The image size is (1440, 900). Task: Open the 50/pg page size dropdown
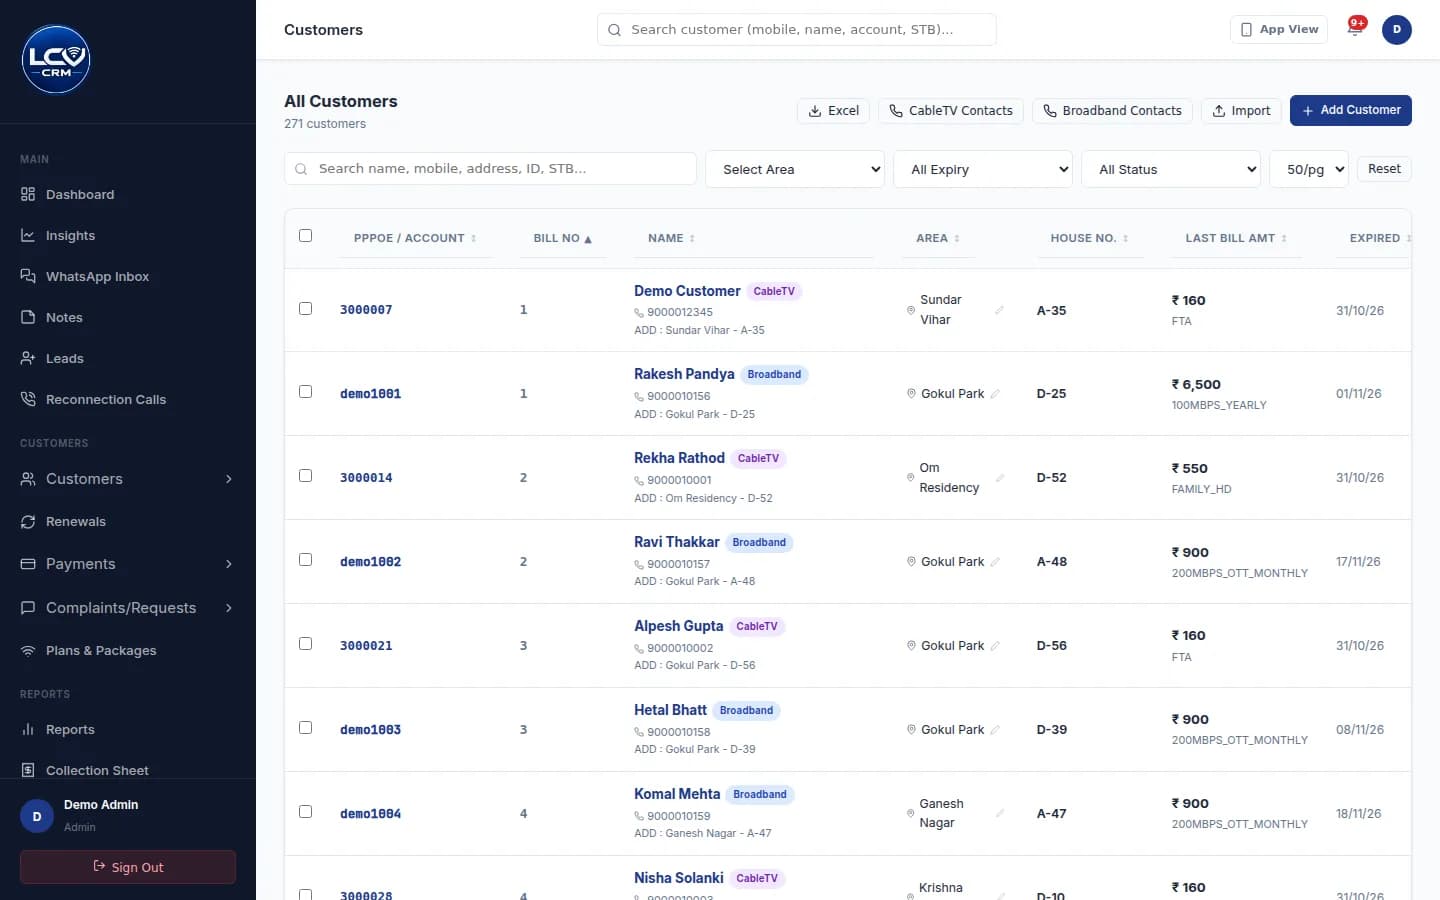click(1309, 169)
